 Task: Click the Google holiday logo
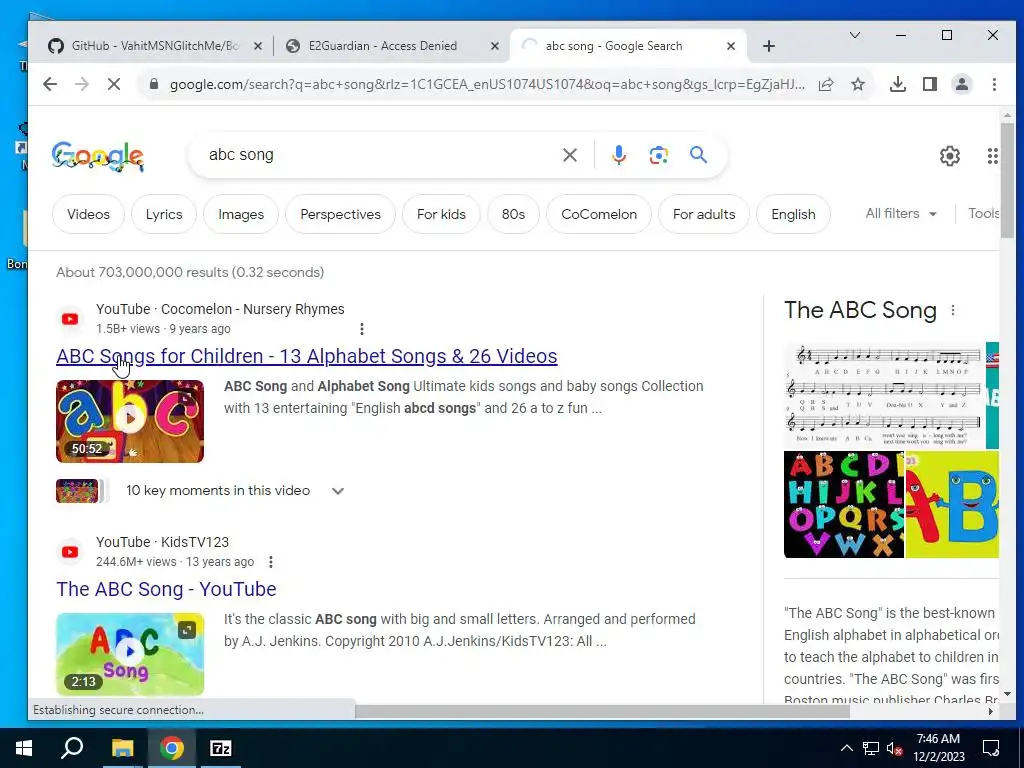point(98,157)
